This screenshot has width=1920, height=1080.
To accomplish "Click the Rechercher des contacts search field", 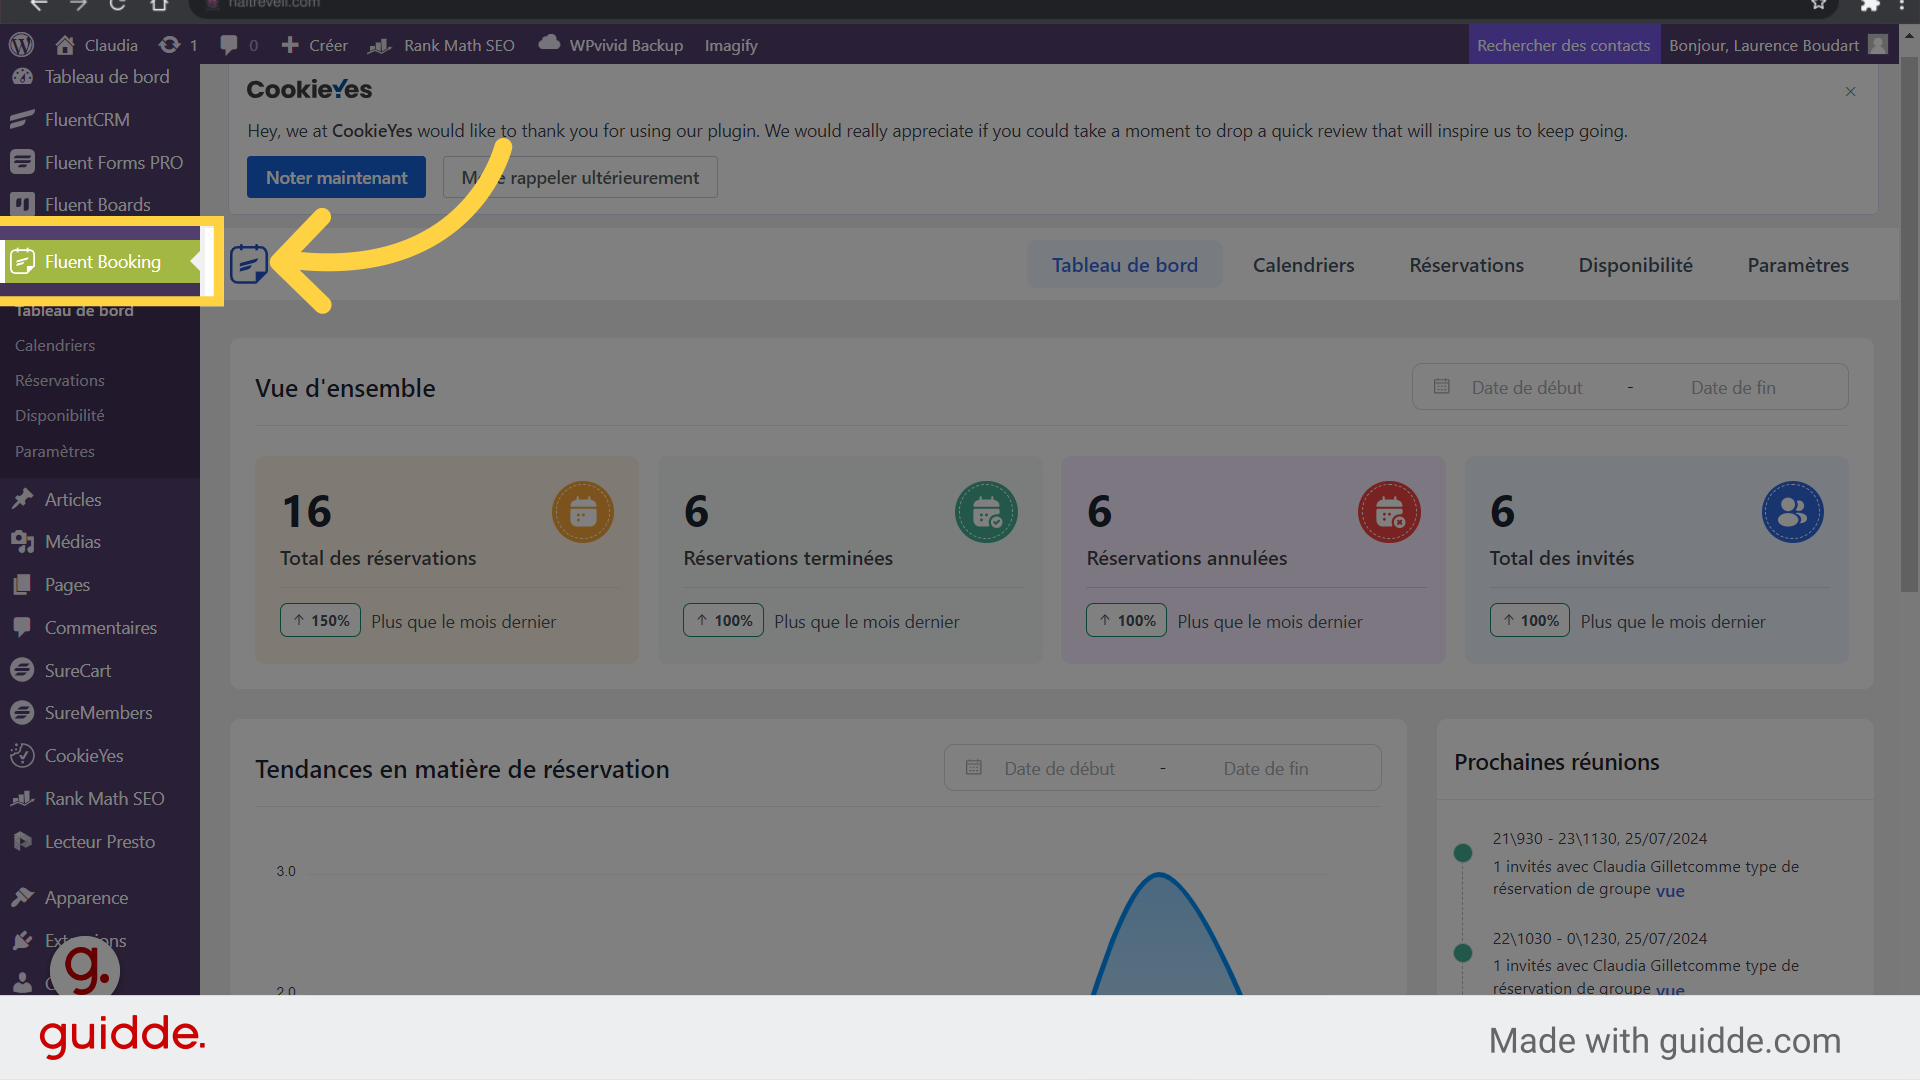I will point(1563,45).
